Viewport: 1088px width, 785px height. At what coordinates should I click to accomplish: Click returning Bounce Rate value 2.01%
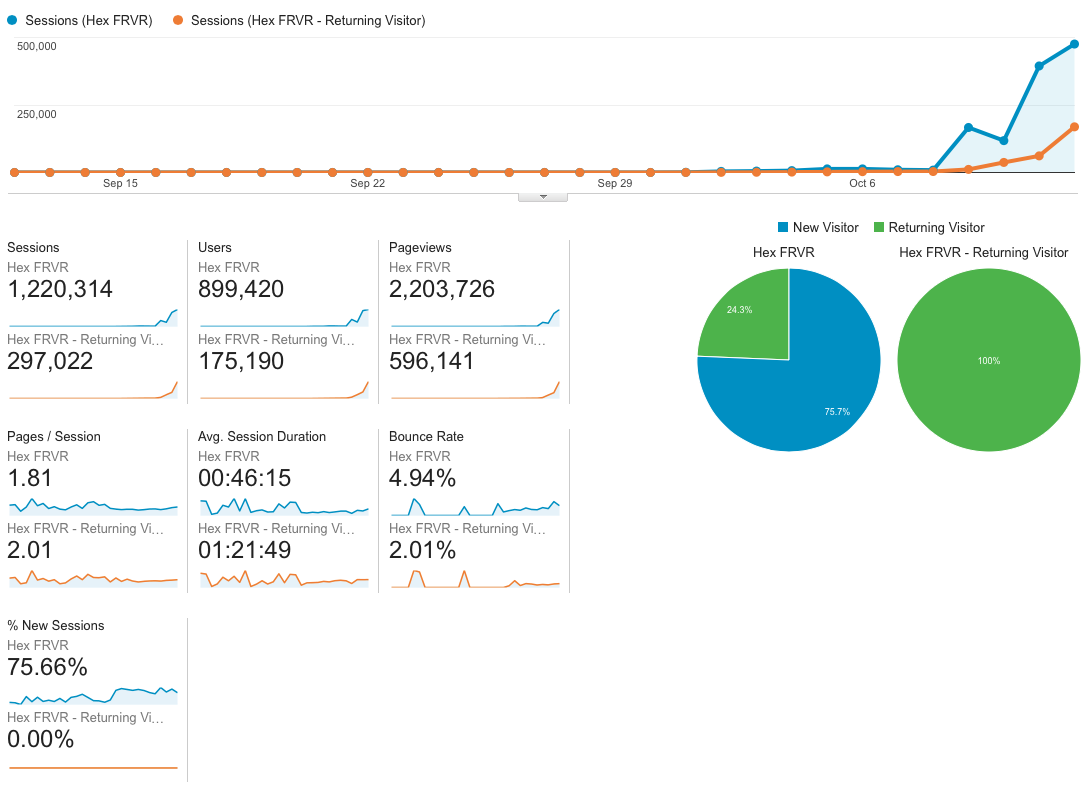pyautogui.click(x=422, y=550)
